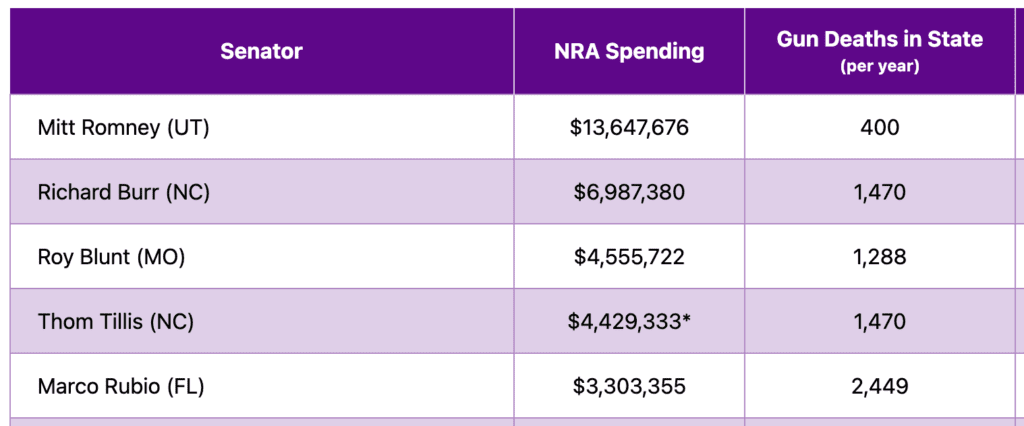Click the $4,555,722 spending amount

pyautogui.click(x=629, y=257)
